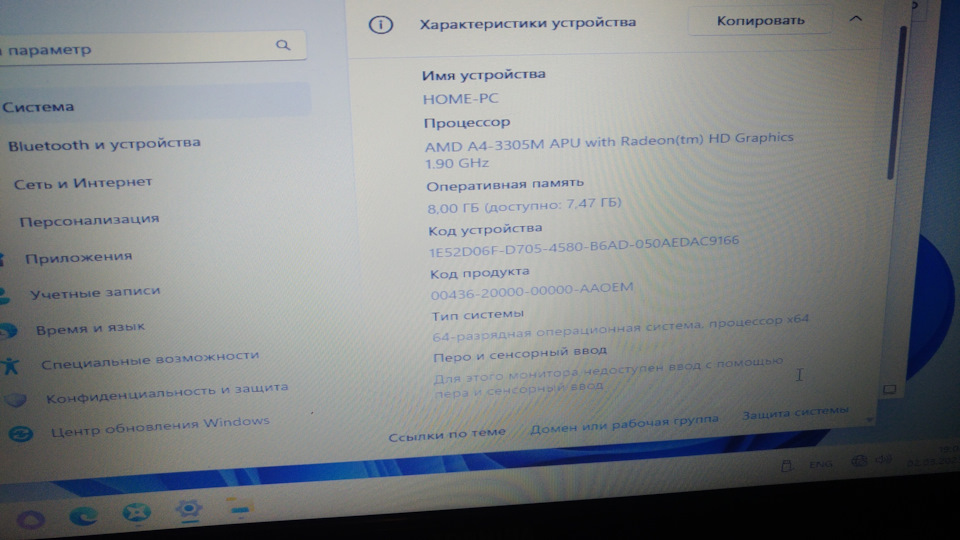
Task: Click in the параметр search field
Action: point(152,48)
